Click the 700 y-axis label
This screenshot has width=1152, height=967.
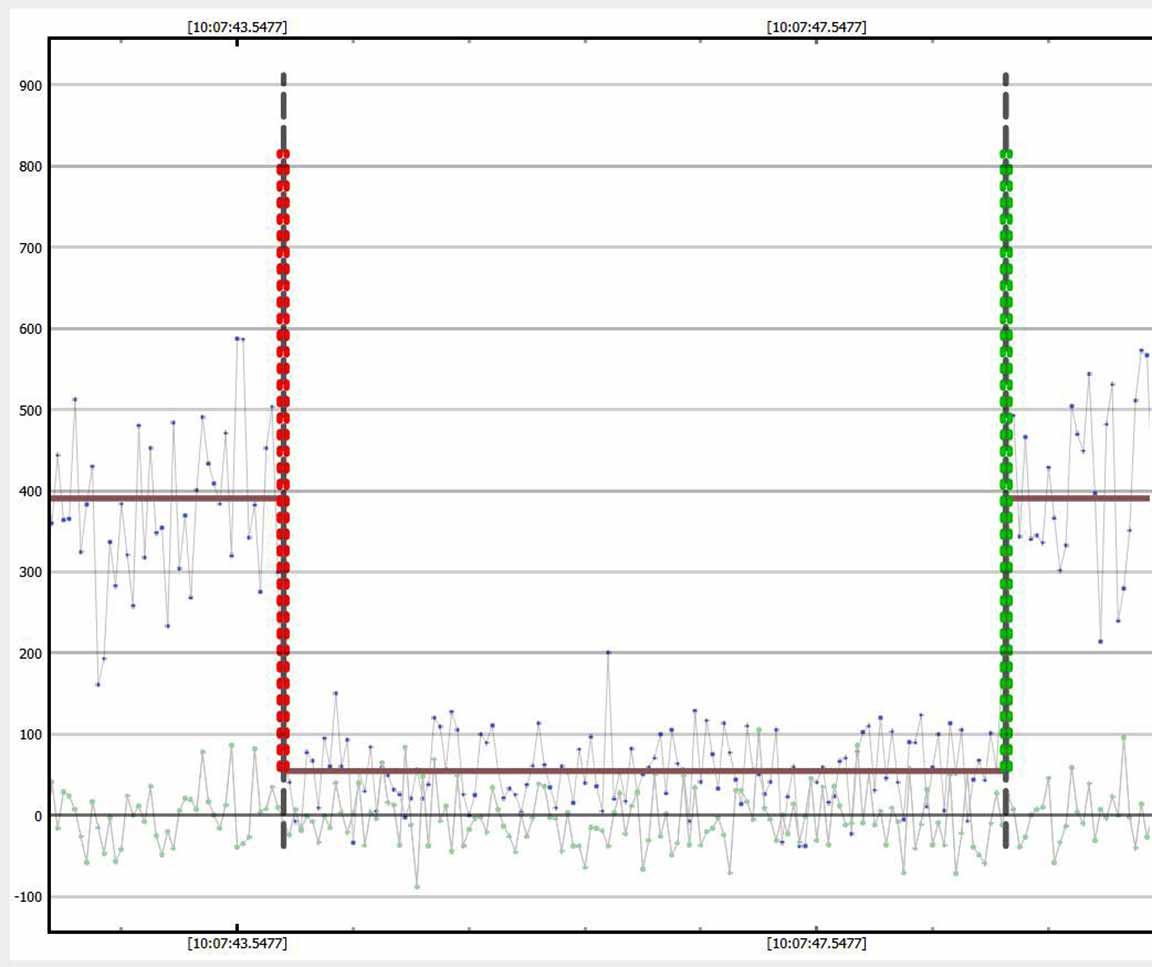[31, 248]
